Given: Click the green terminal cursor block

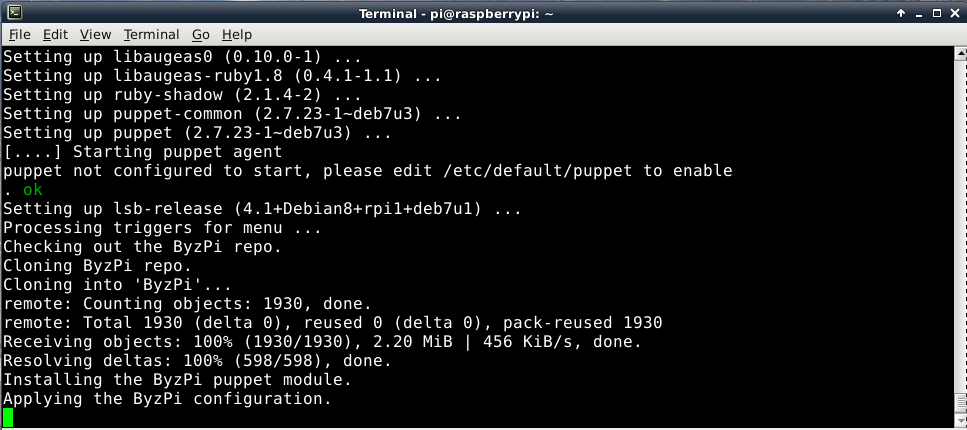Looking at the screenshot, I should [9, 418].
